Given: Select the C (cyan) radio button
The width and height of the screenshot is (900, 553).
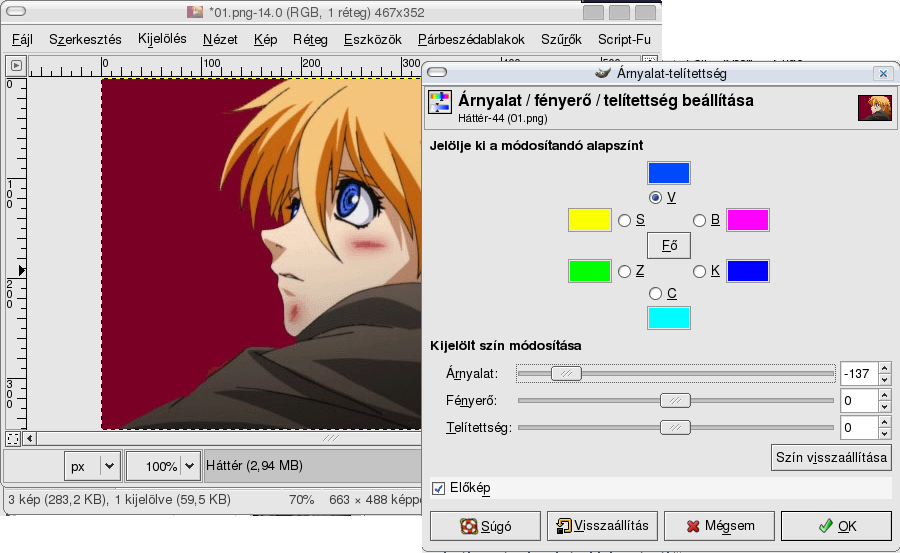Looking at the screenshot, I should point(656,293).
